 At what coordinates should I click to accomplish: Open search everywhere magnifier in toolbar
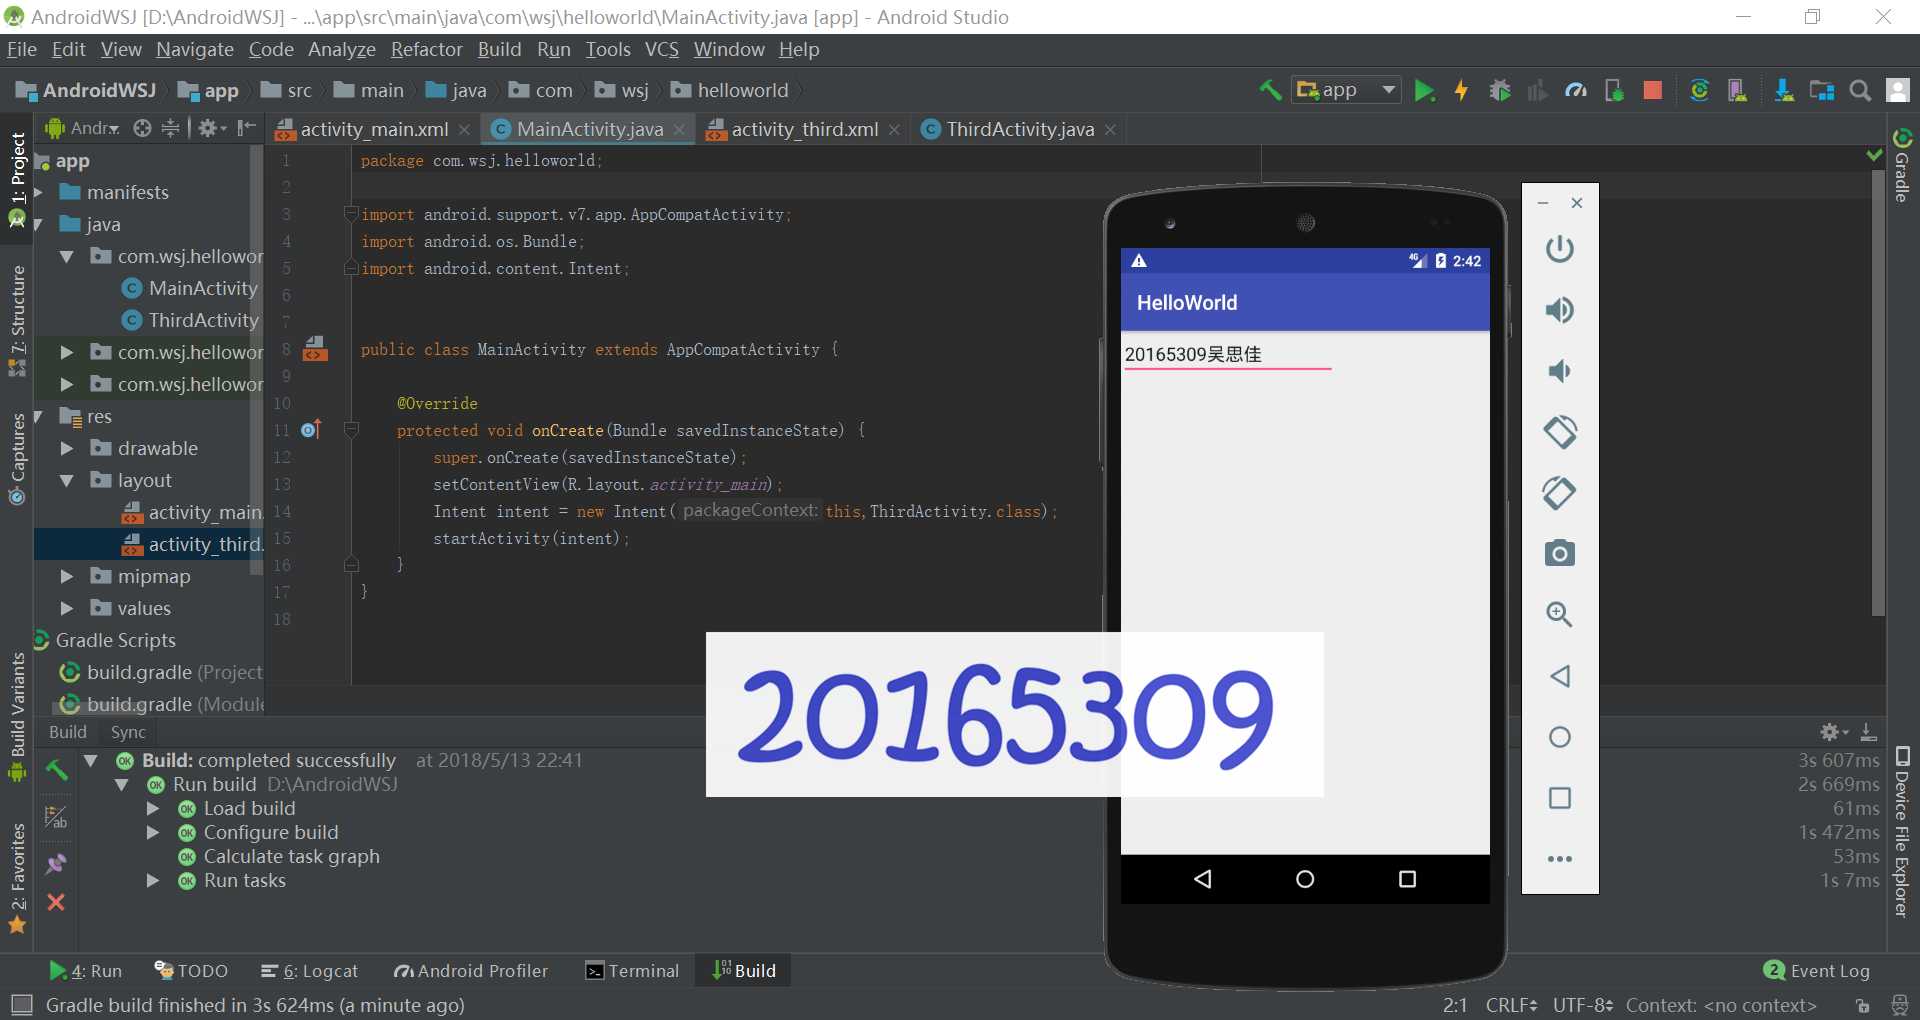(x=1860, y=91)
